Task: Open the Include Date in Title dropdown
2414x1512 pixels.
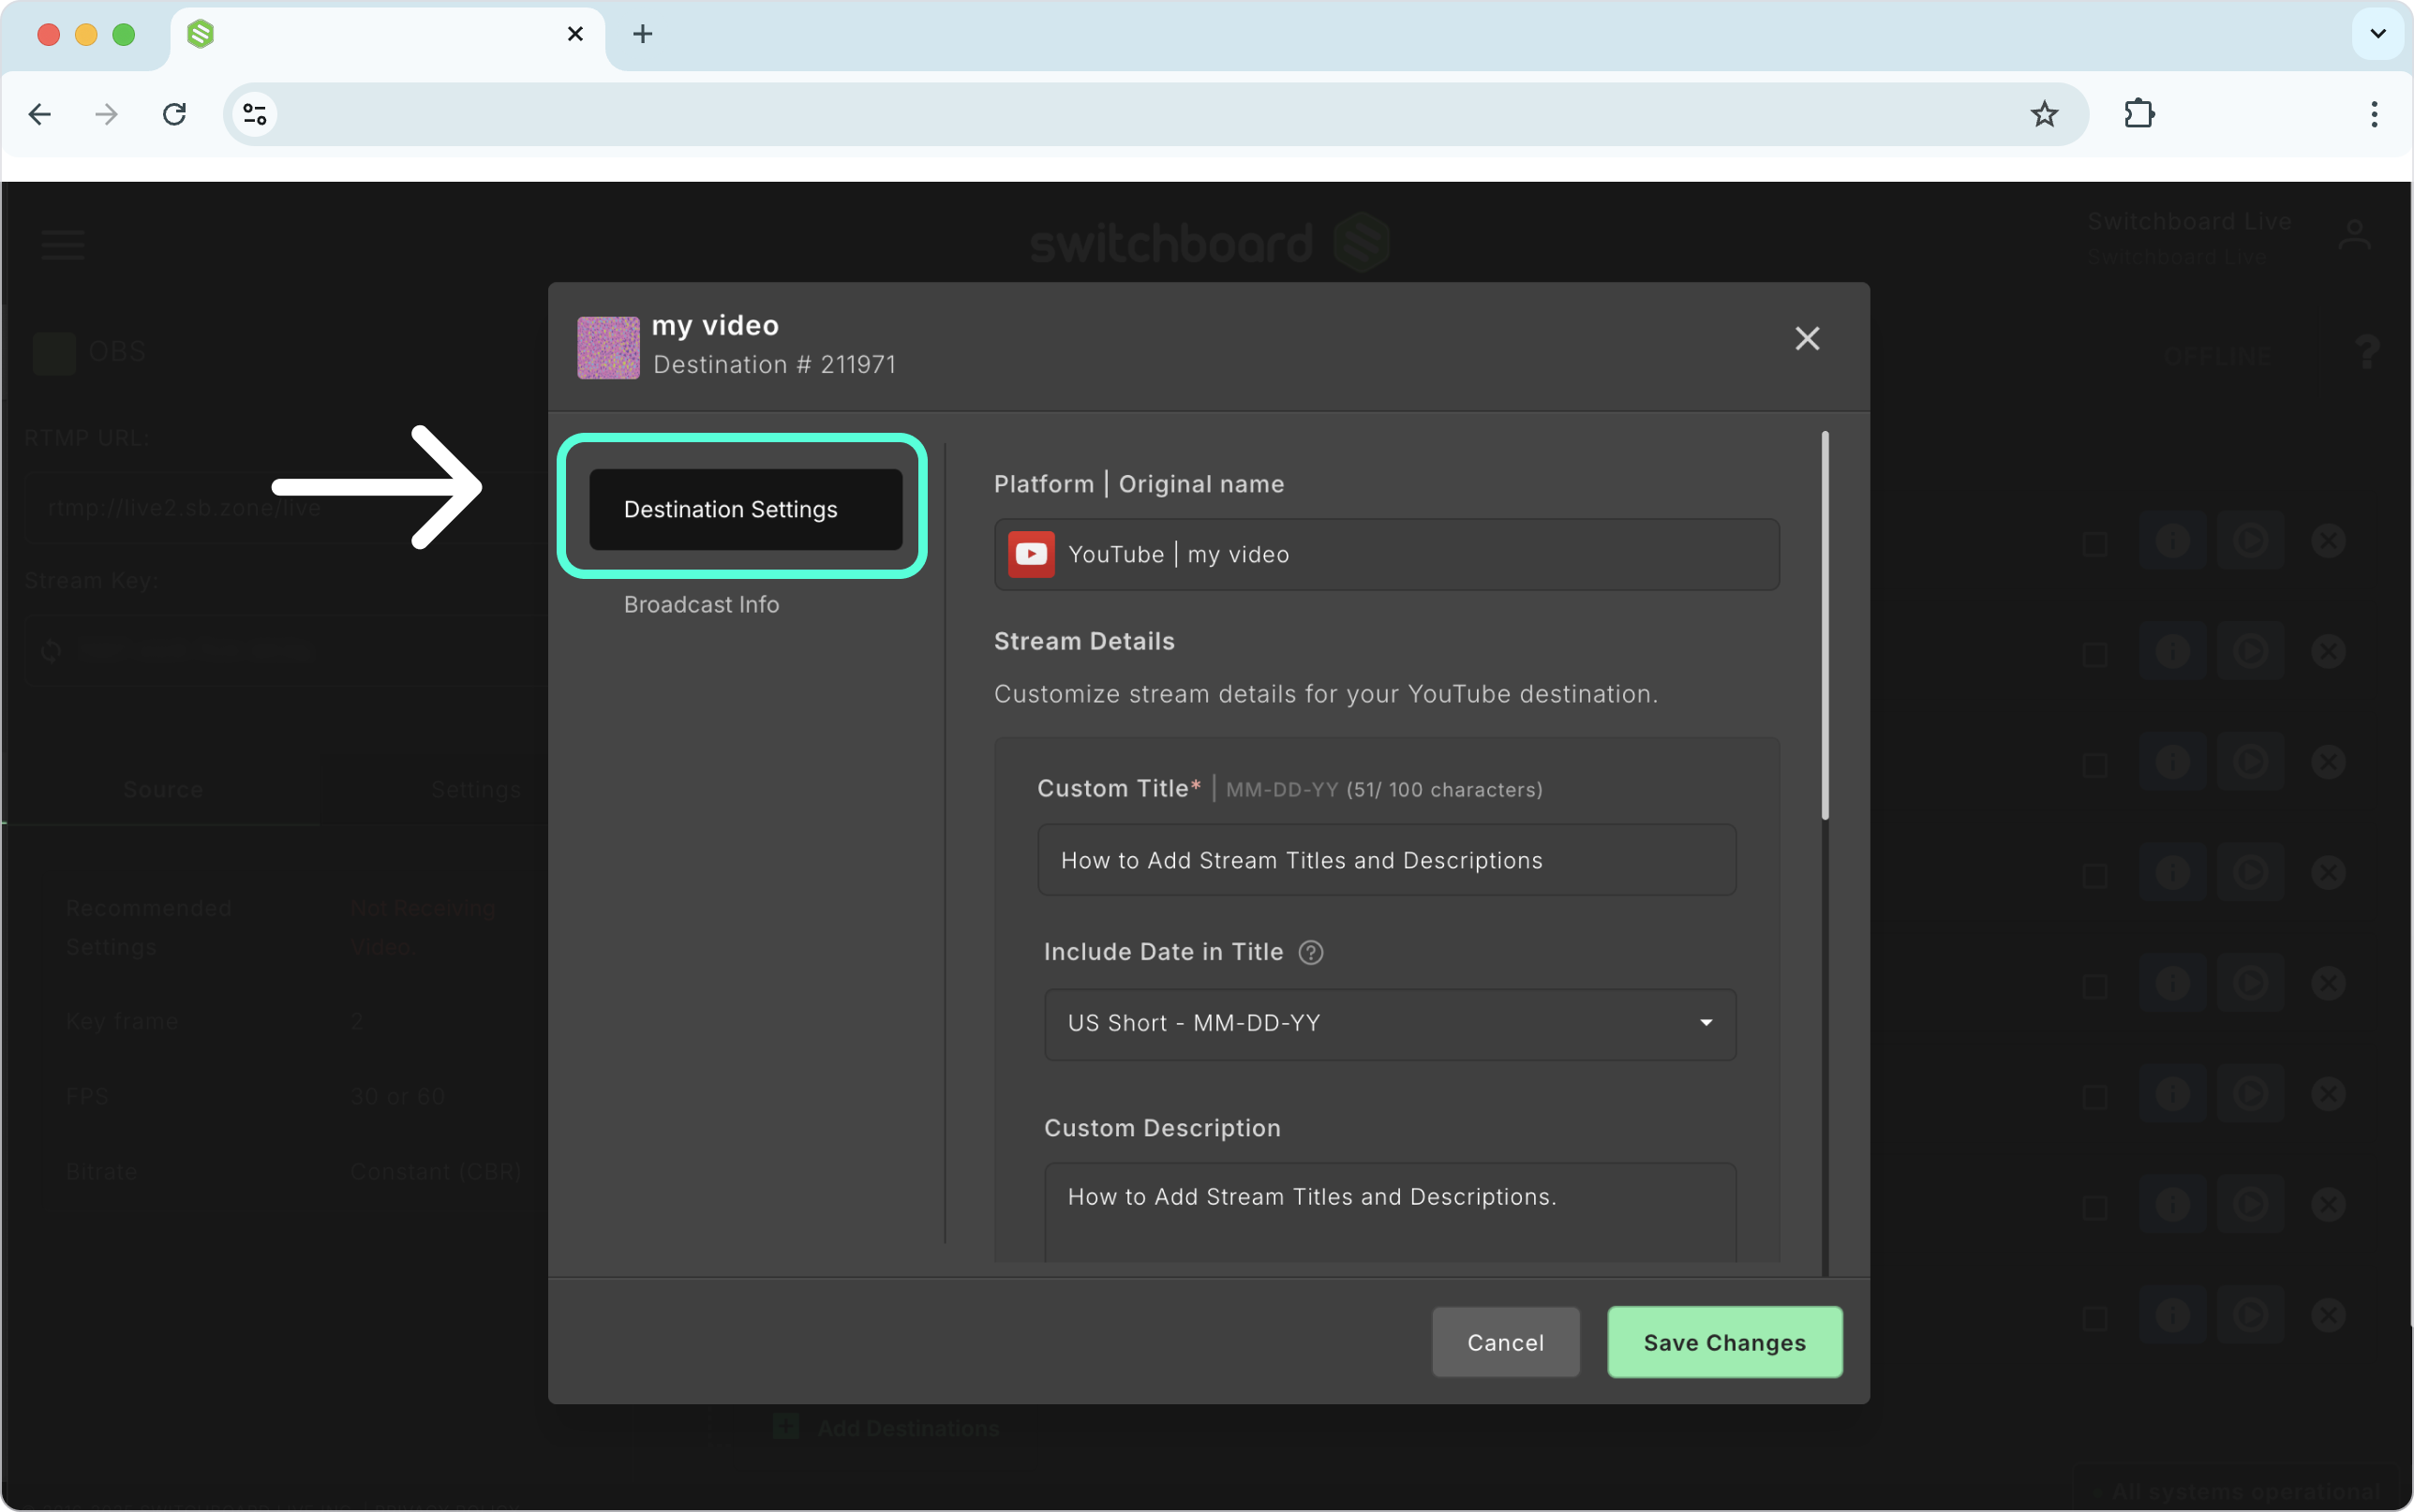Action: coord(1389,1024)
